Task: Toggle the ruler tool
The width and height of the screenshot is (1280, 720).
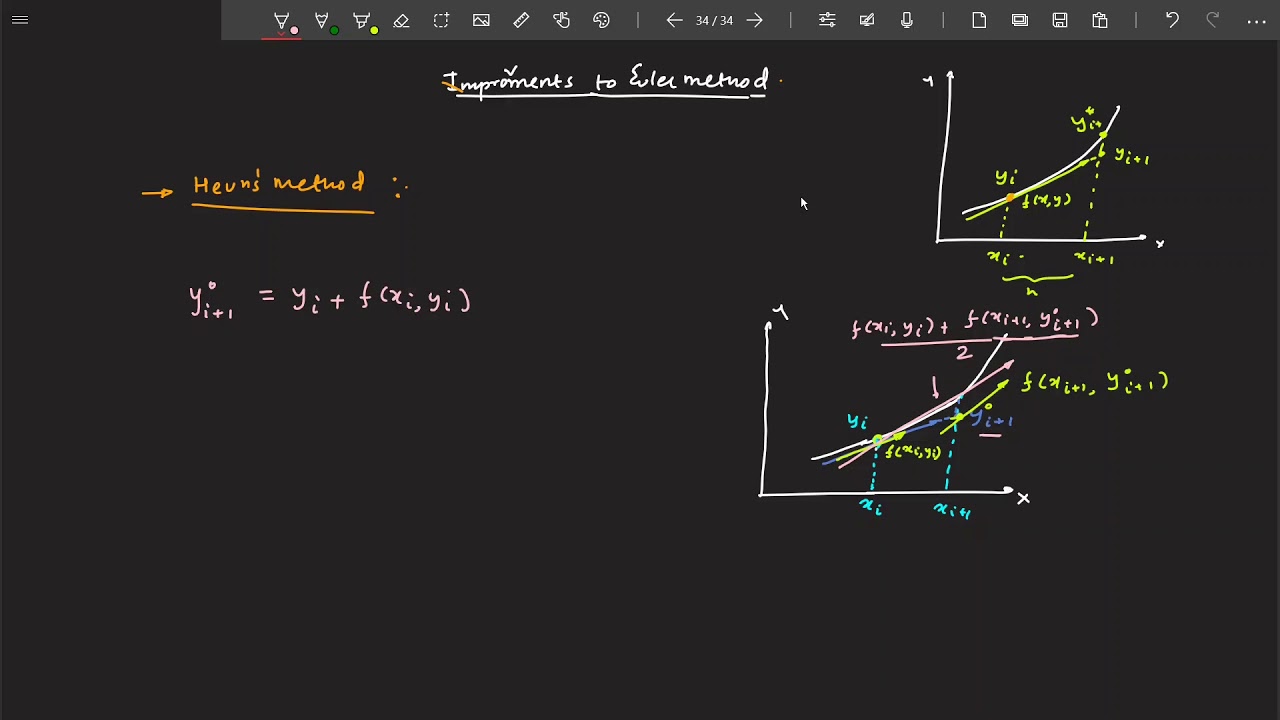Action: click(521, 20)
